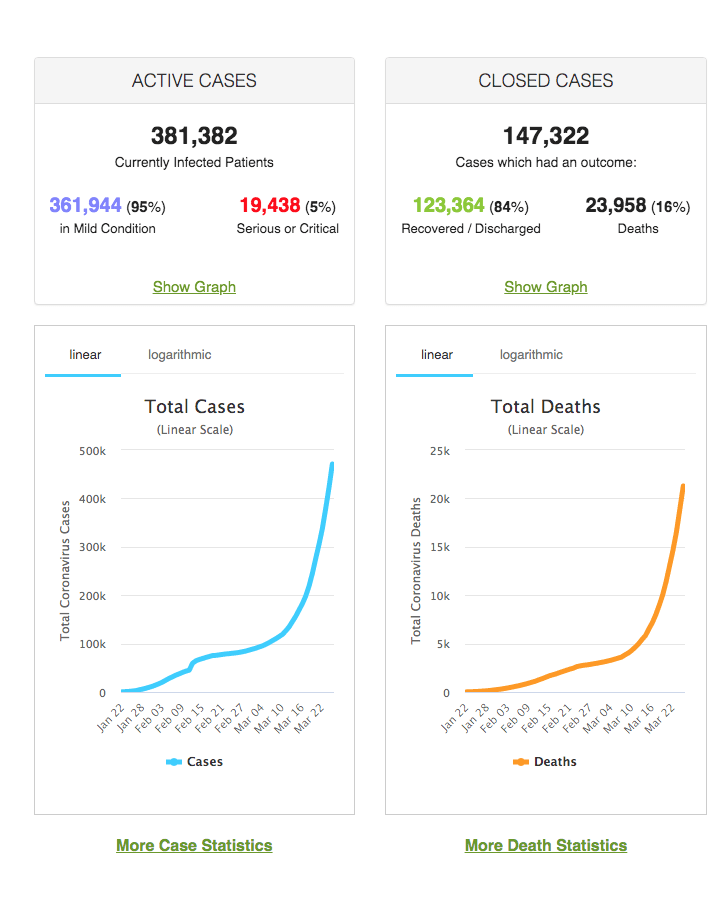This screenshot has width=724, height=898.
Task: Switch Total Cases chart to logarithmic tab
Action: tap(180, 355)
